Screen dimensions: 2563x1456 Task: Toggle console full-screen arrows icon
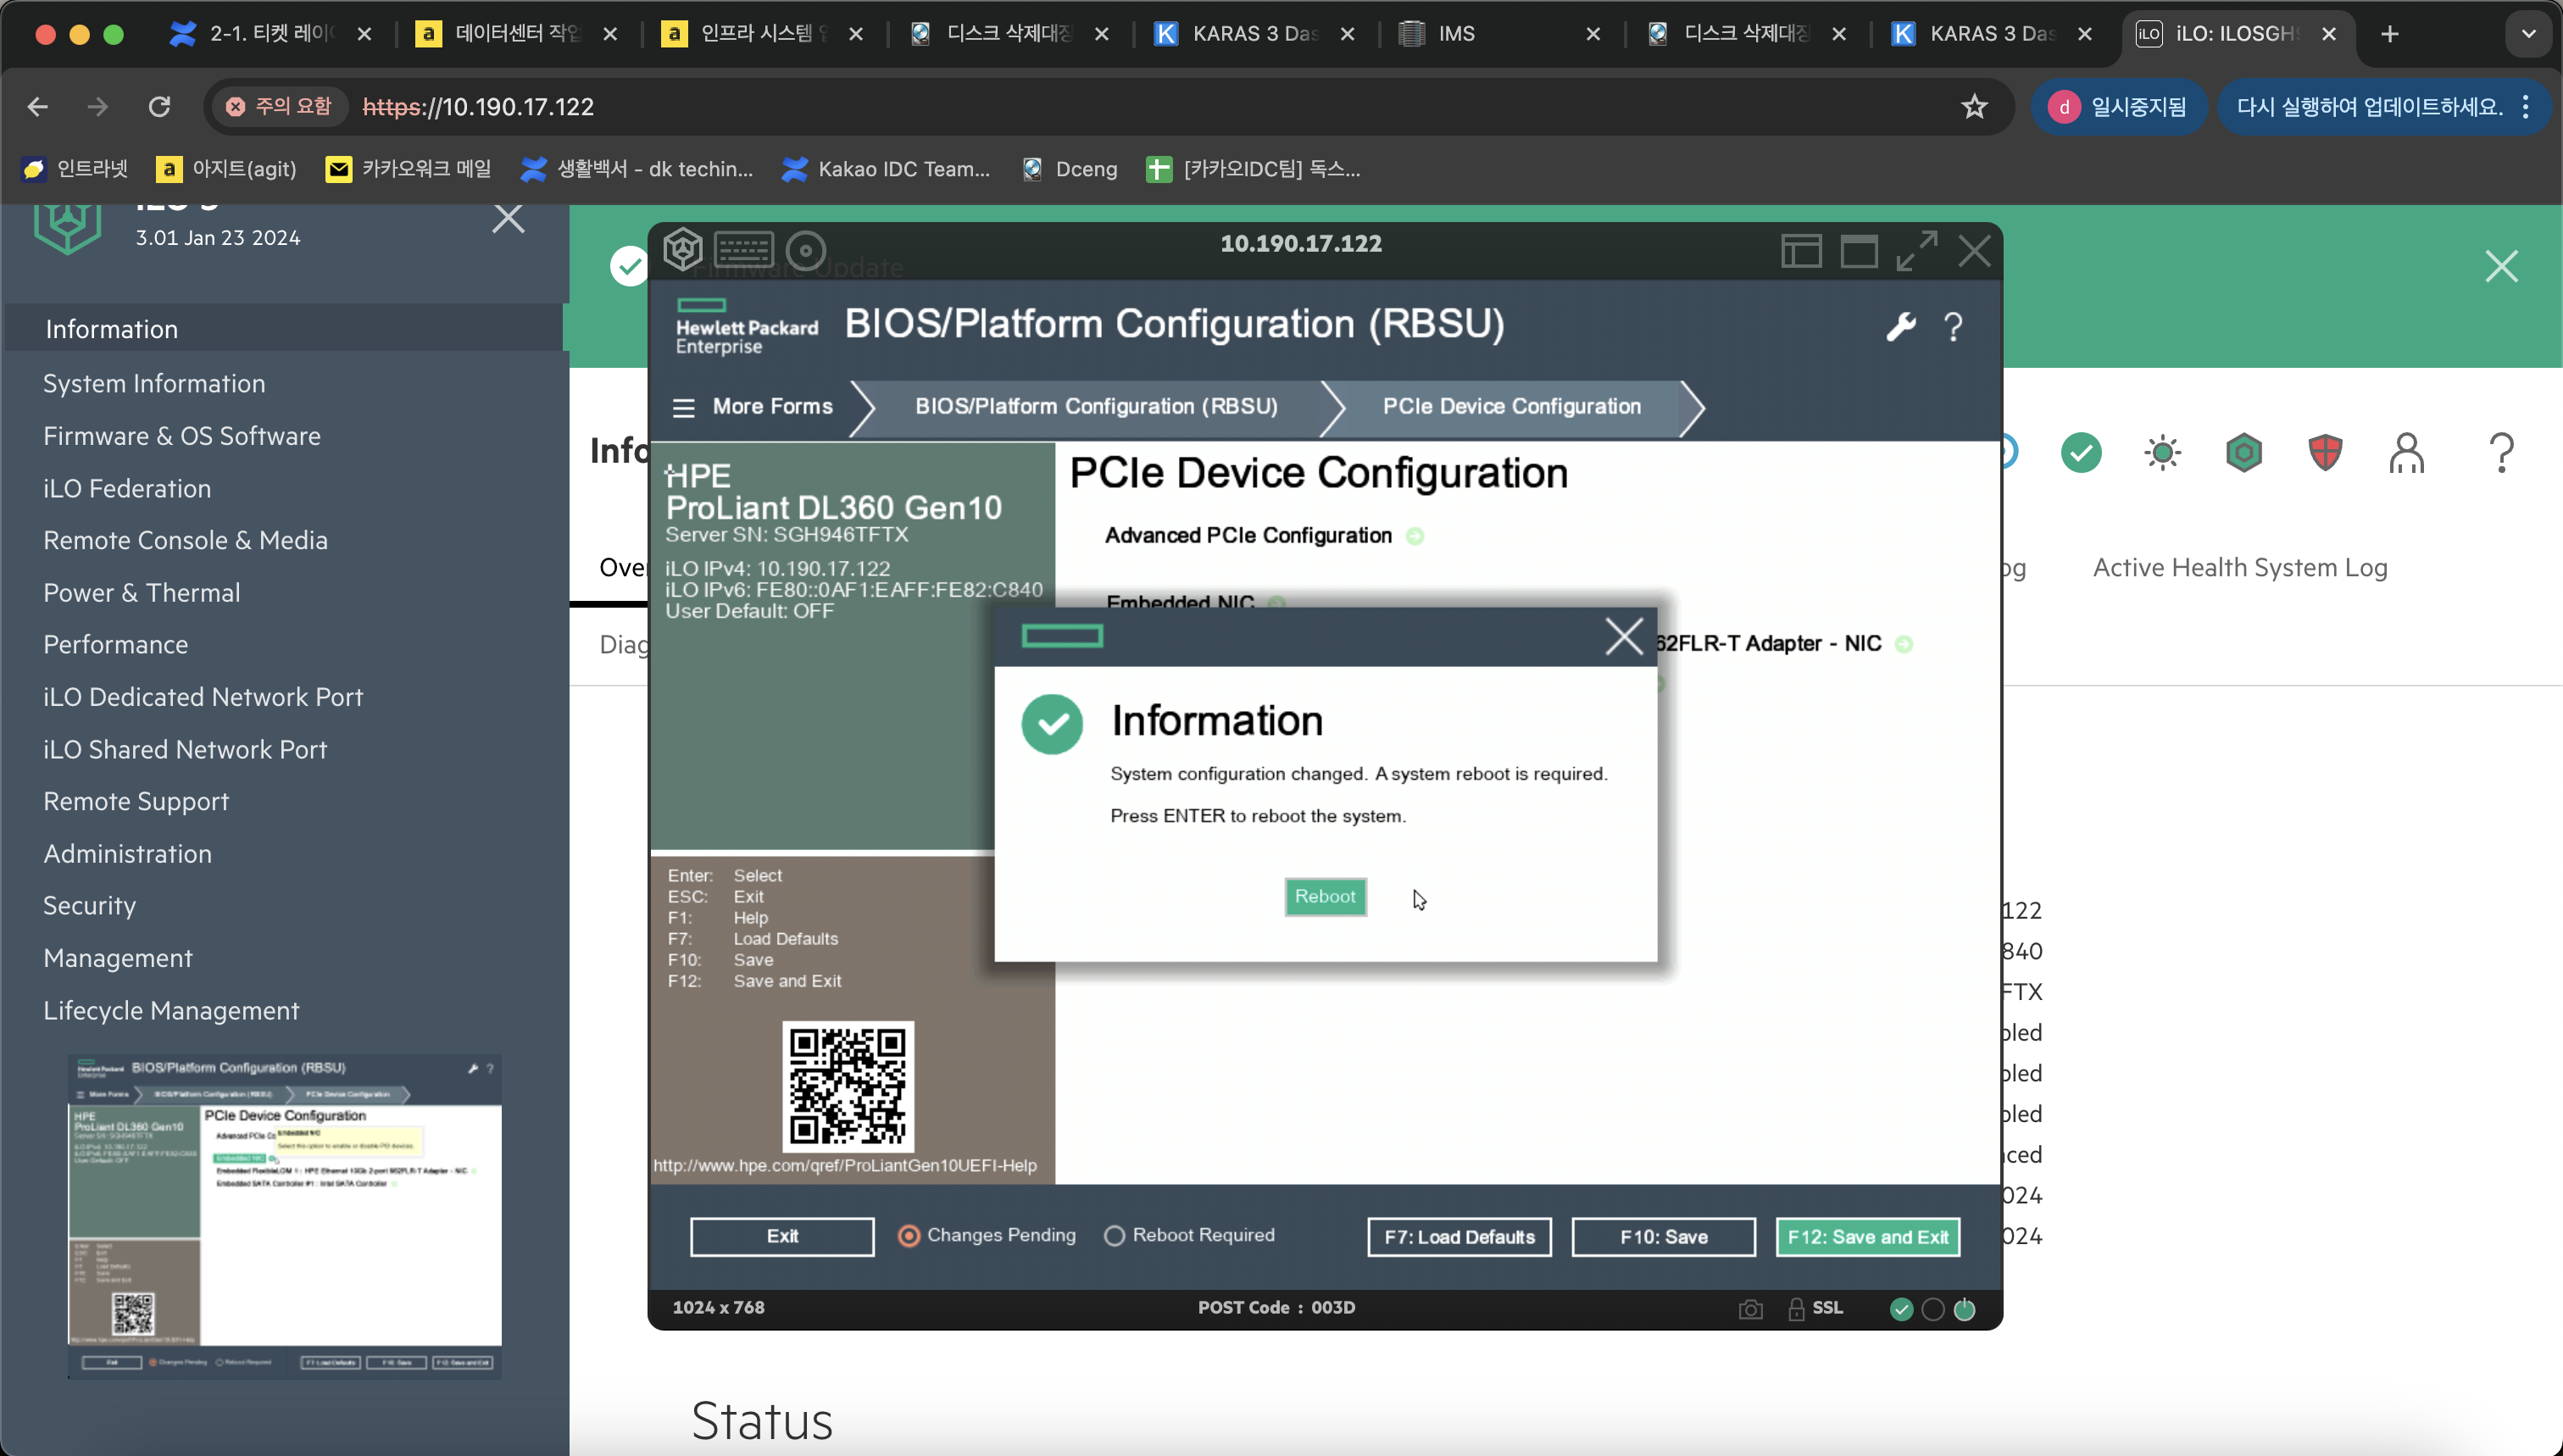1917,251
